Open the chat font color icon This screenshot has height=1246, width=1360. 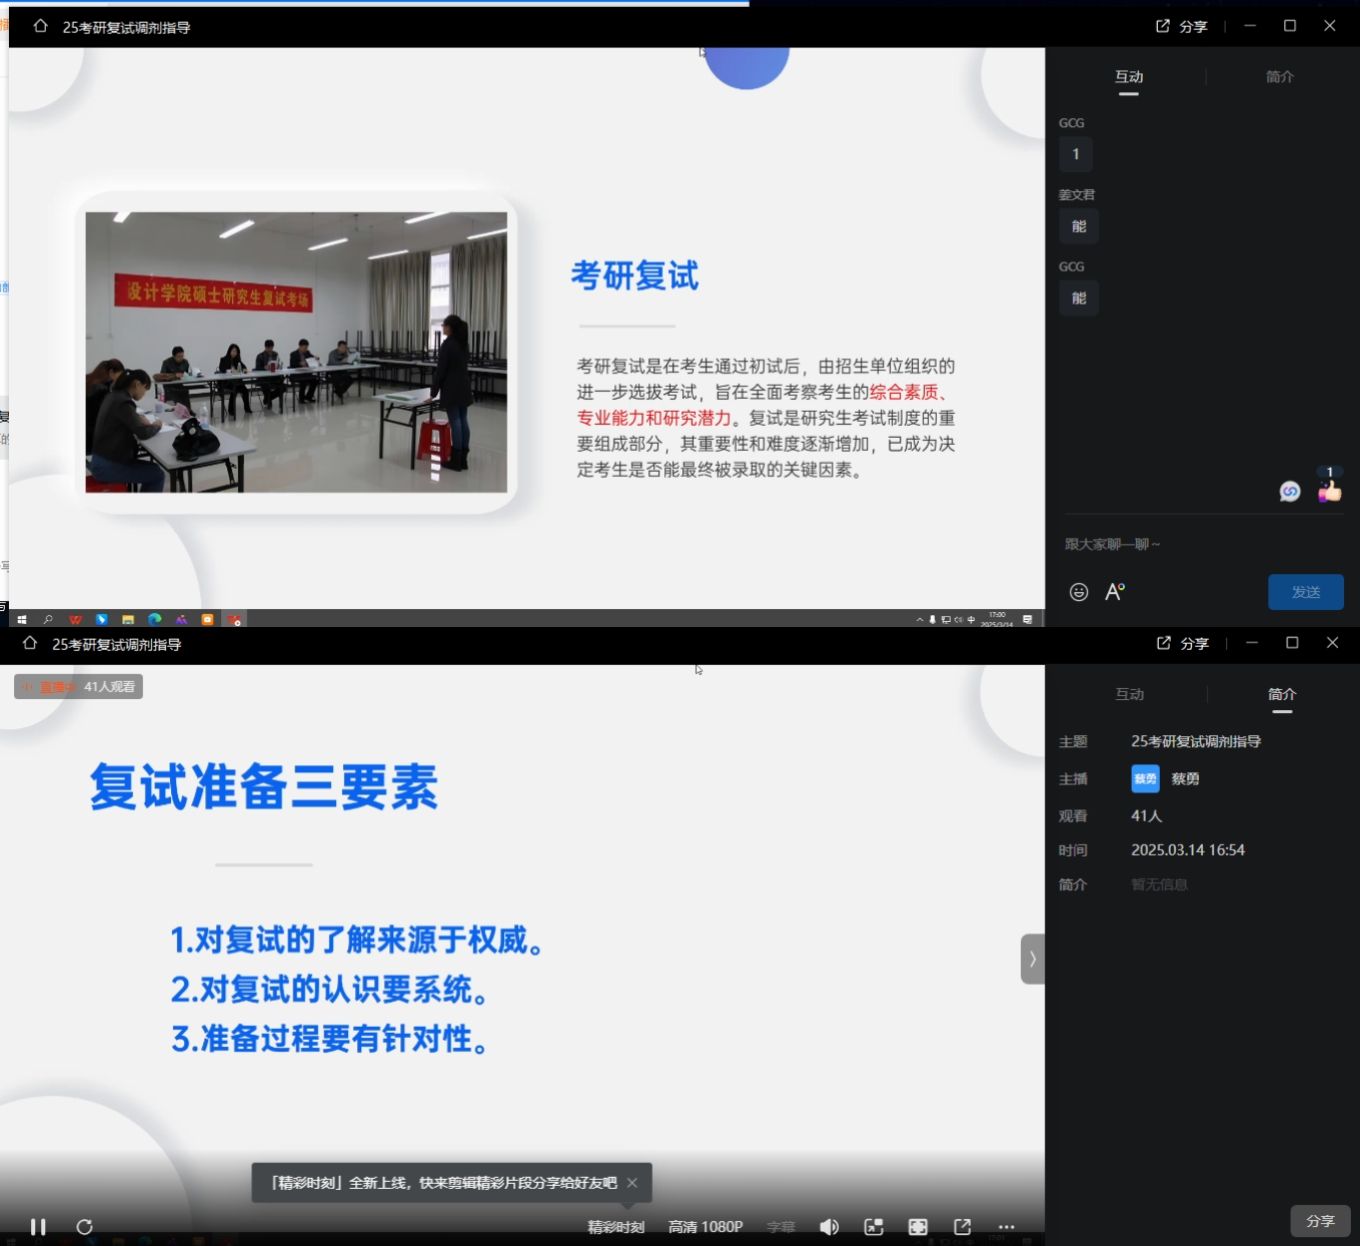point(1115,592)
